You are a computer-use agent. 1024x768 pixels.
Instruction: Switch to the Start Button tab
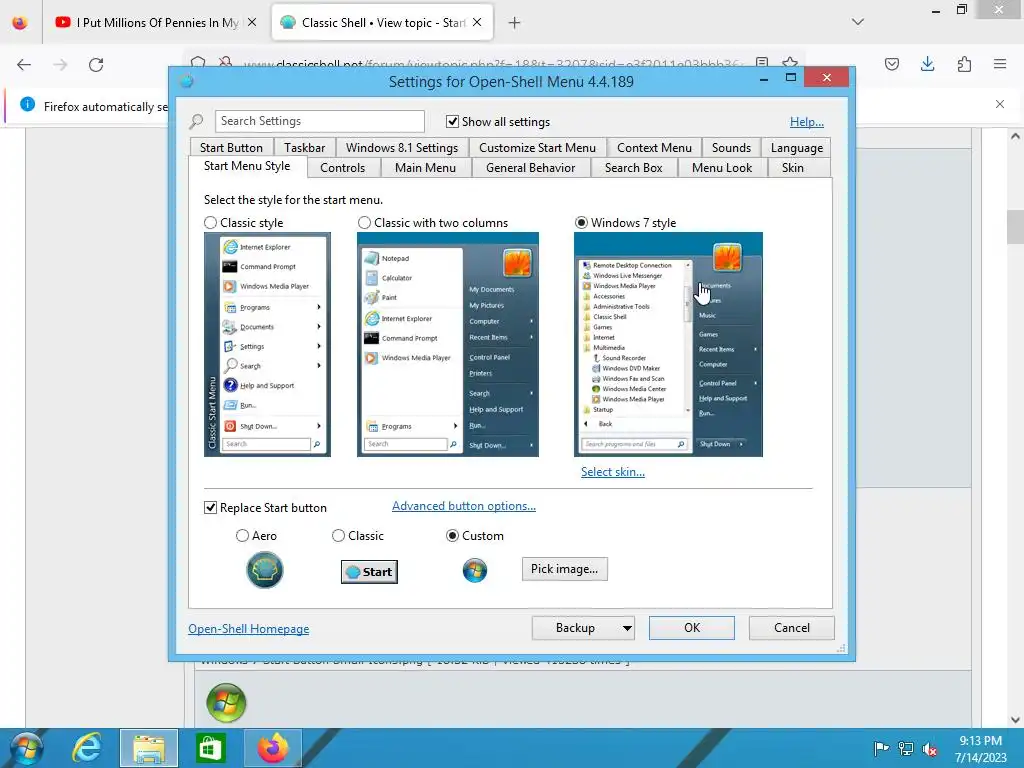[231, 148]
